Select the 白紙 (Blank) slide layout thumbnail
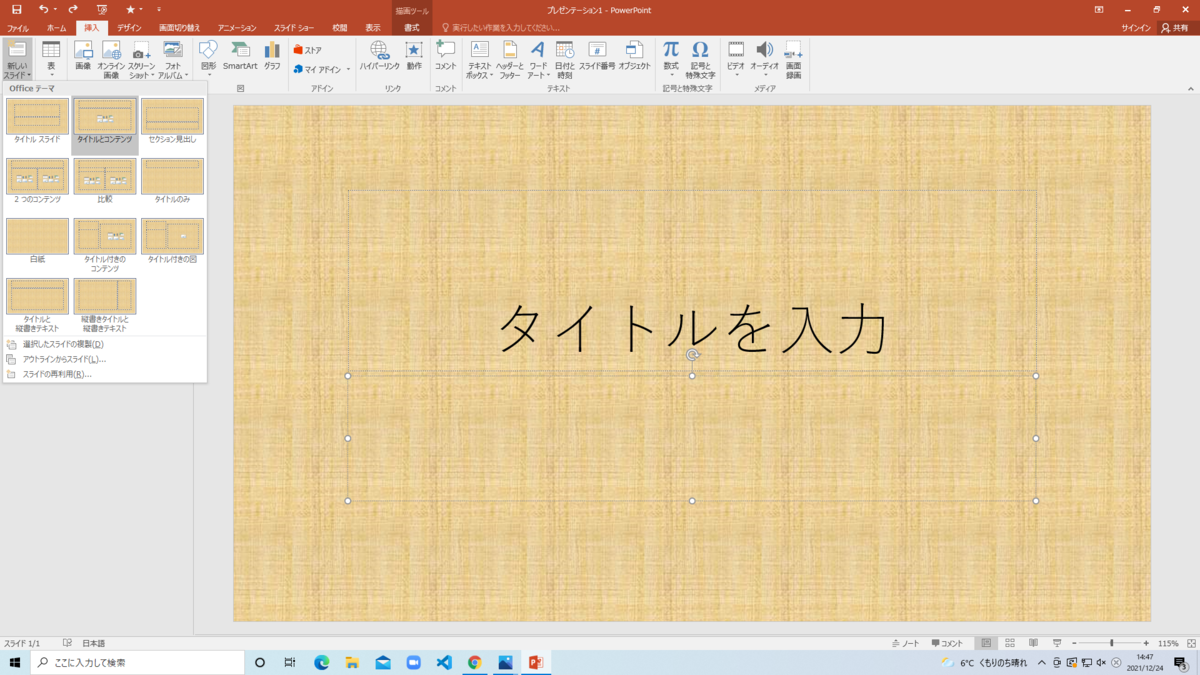This screenshot has width=1200, height=675. pos(37,235)
